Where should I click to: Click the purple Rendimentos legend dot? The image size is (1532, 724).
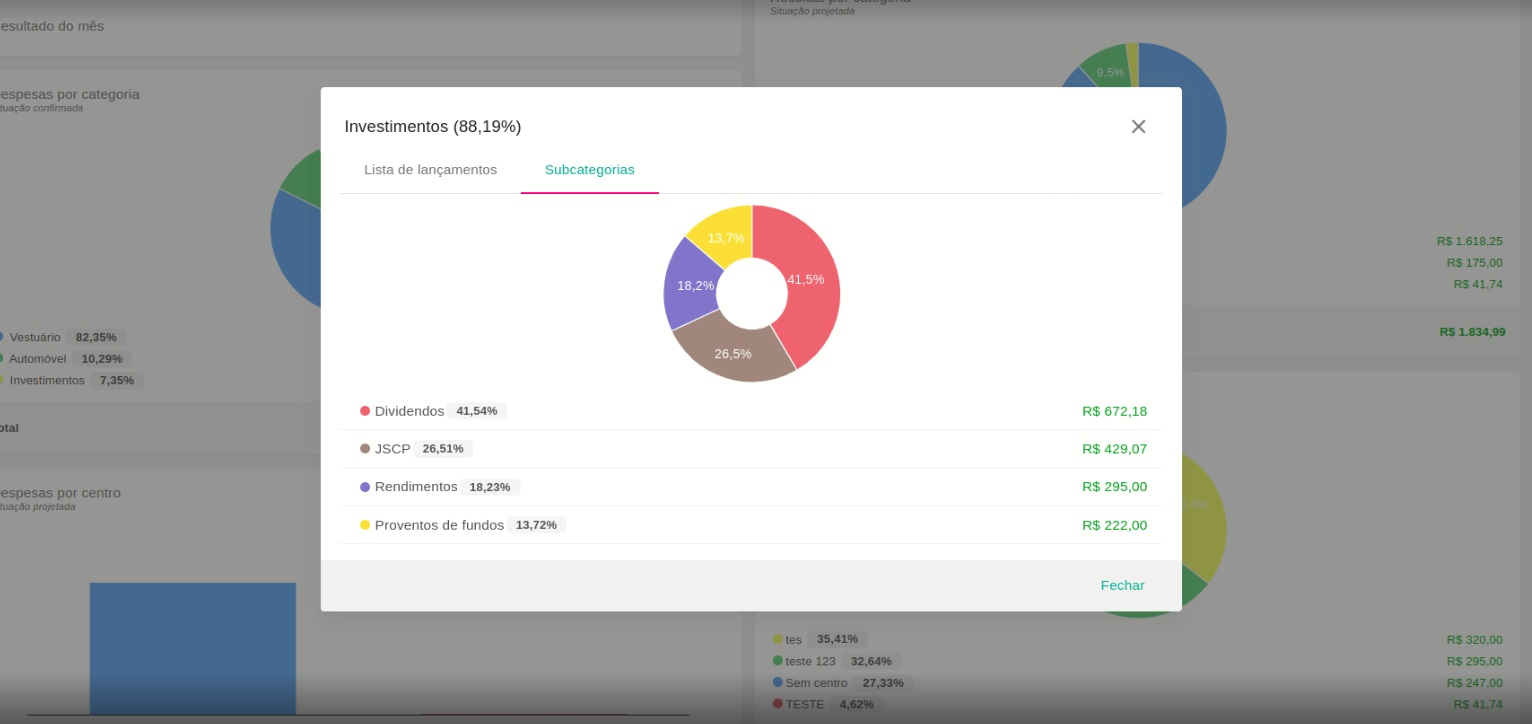(x=365, y=487)
